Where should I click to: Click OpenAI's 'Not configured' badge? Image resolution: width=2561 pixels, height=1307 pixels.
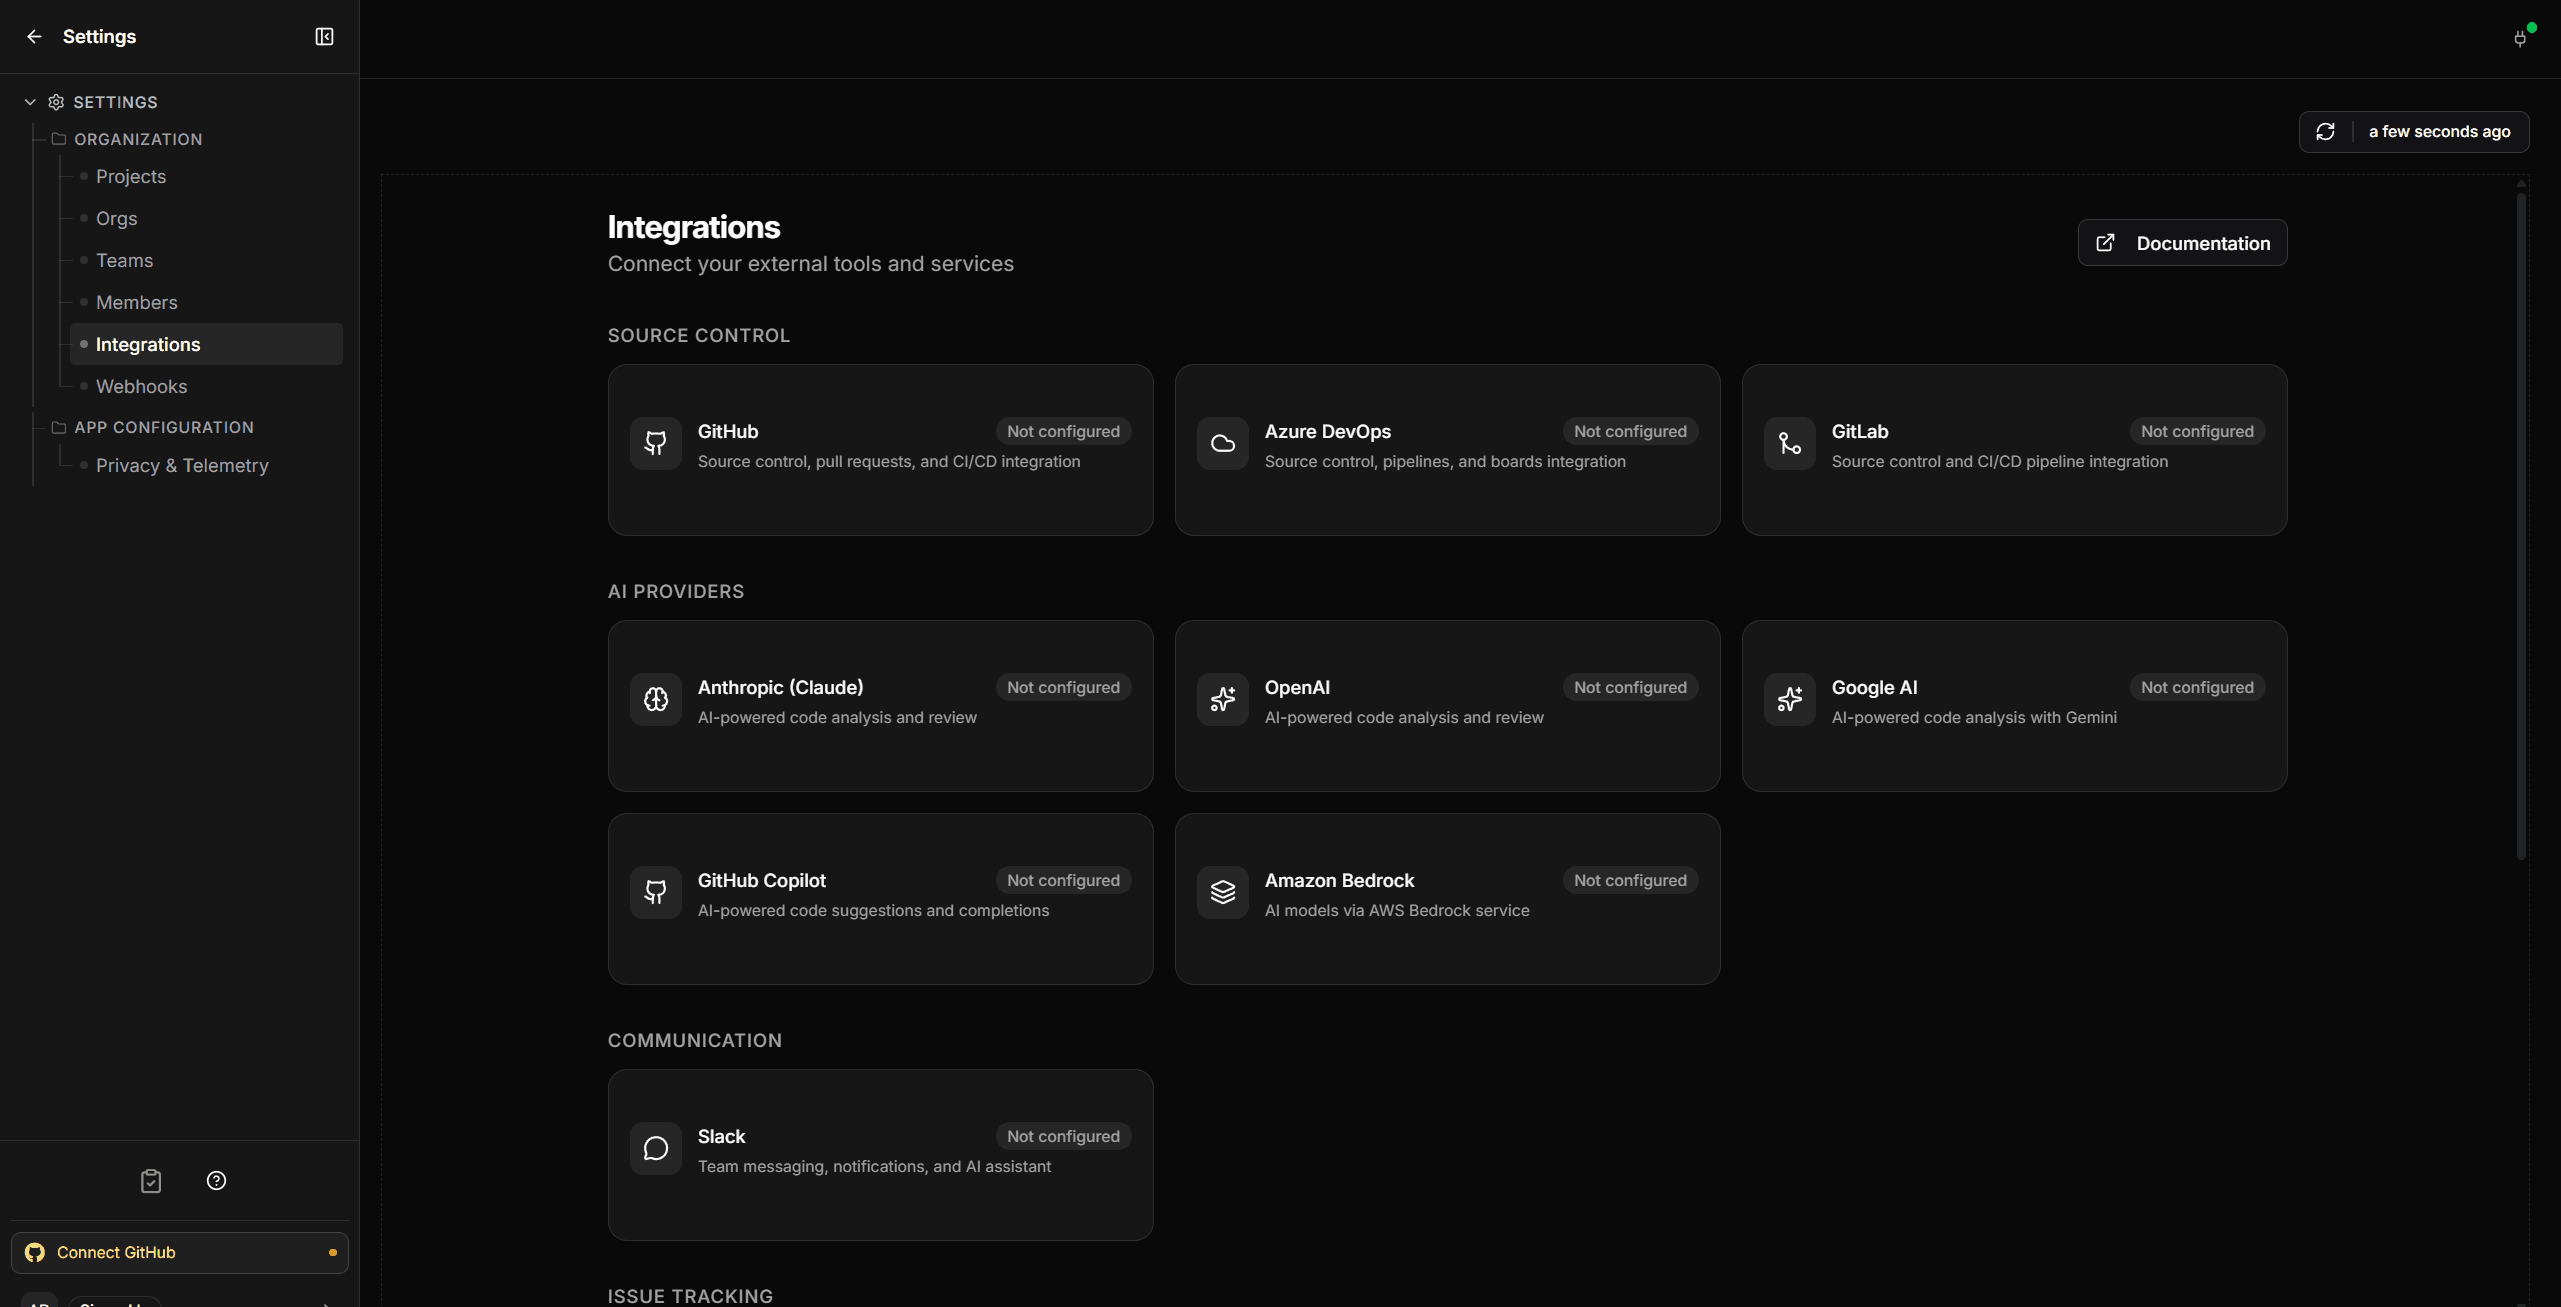pyautogui.click(x=1630, y=687)
